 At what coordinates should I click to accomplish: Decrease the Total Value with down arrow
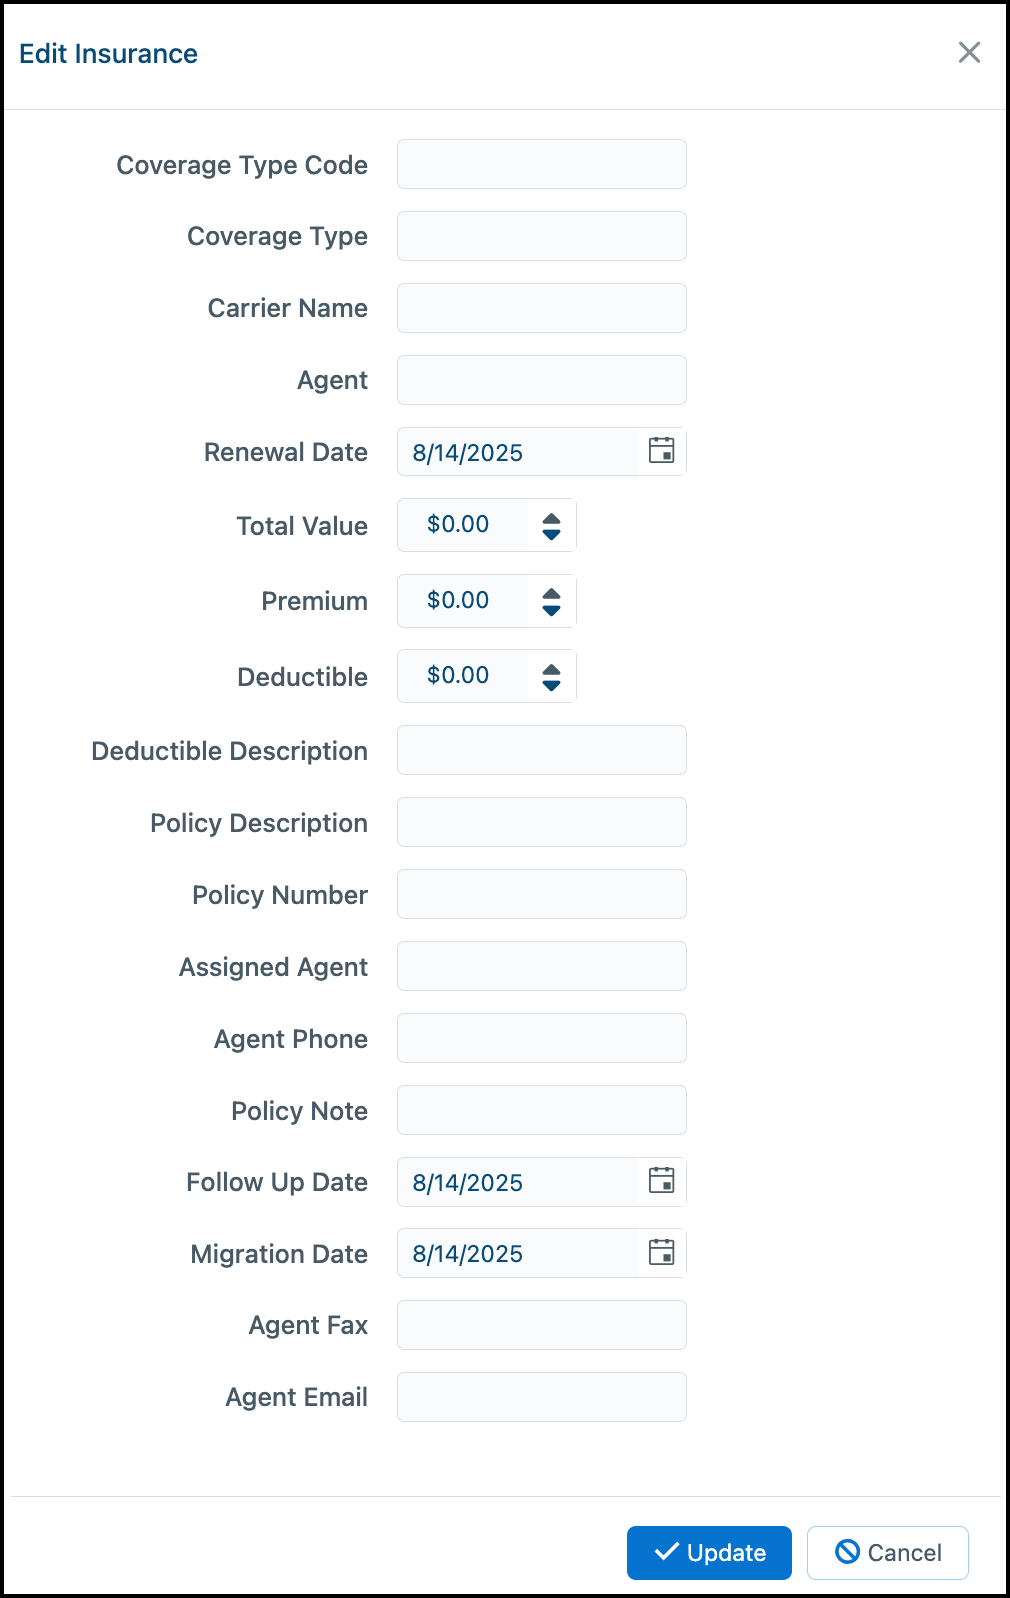551,534
